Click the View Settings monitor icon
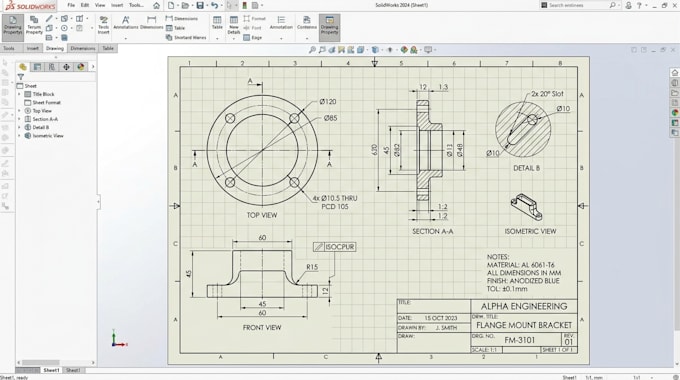The width and height of the screenshot is (680, 380). click(428, 50)
